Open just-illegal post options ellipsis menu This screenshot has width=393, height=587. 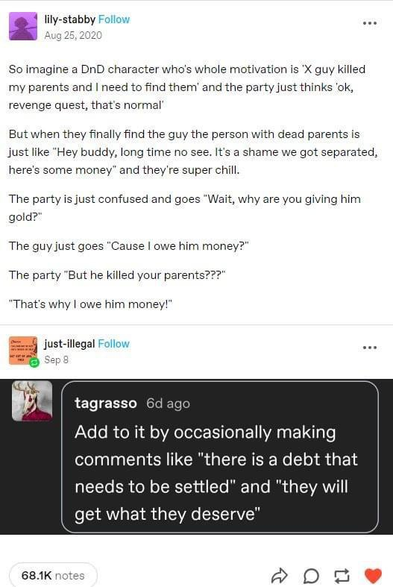(x=370, y=347)
